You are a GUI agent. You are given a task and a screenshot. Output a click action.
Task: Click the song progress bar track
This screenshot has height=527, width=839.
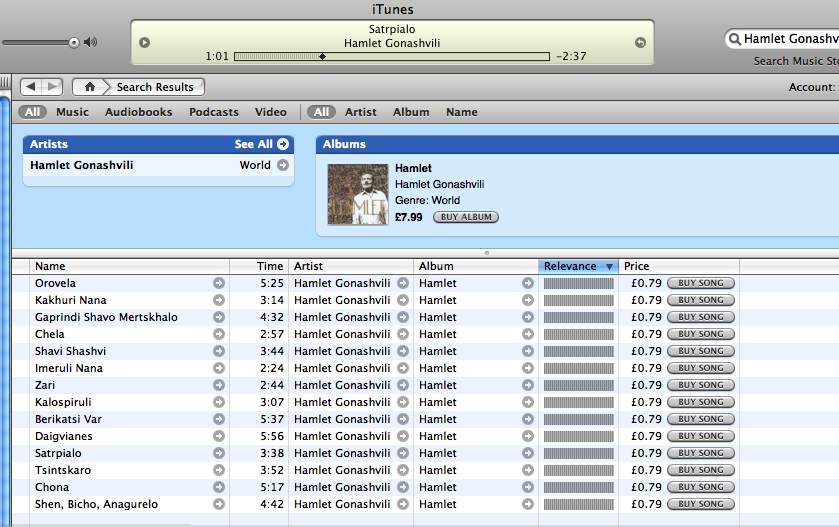(392, 56)
